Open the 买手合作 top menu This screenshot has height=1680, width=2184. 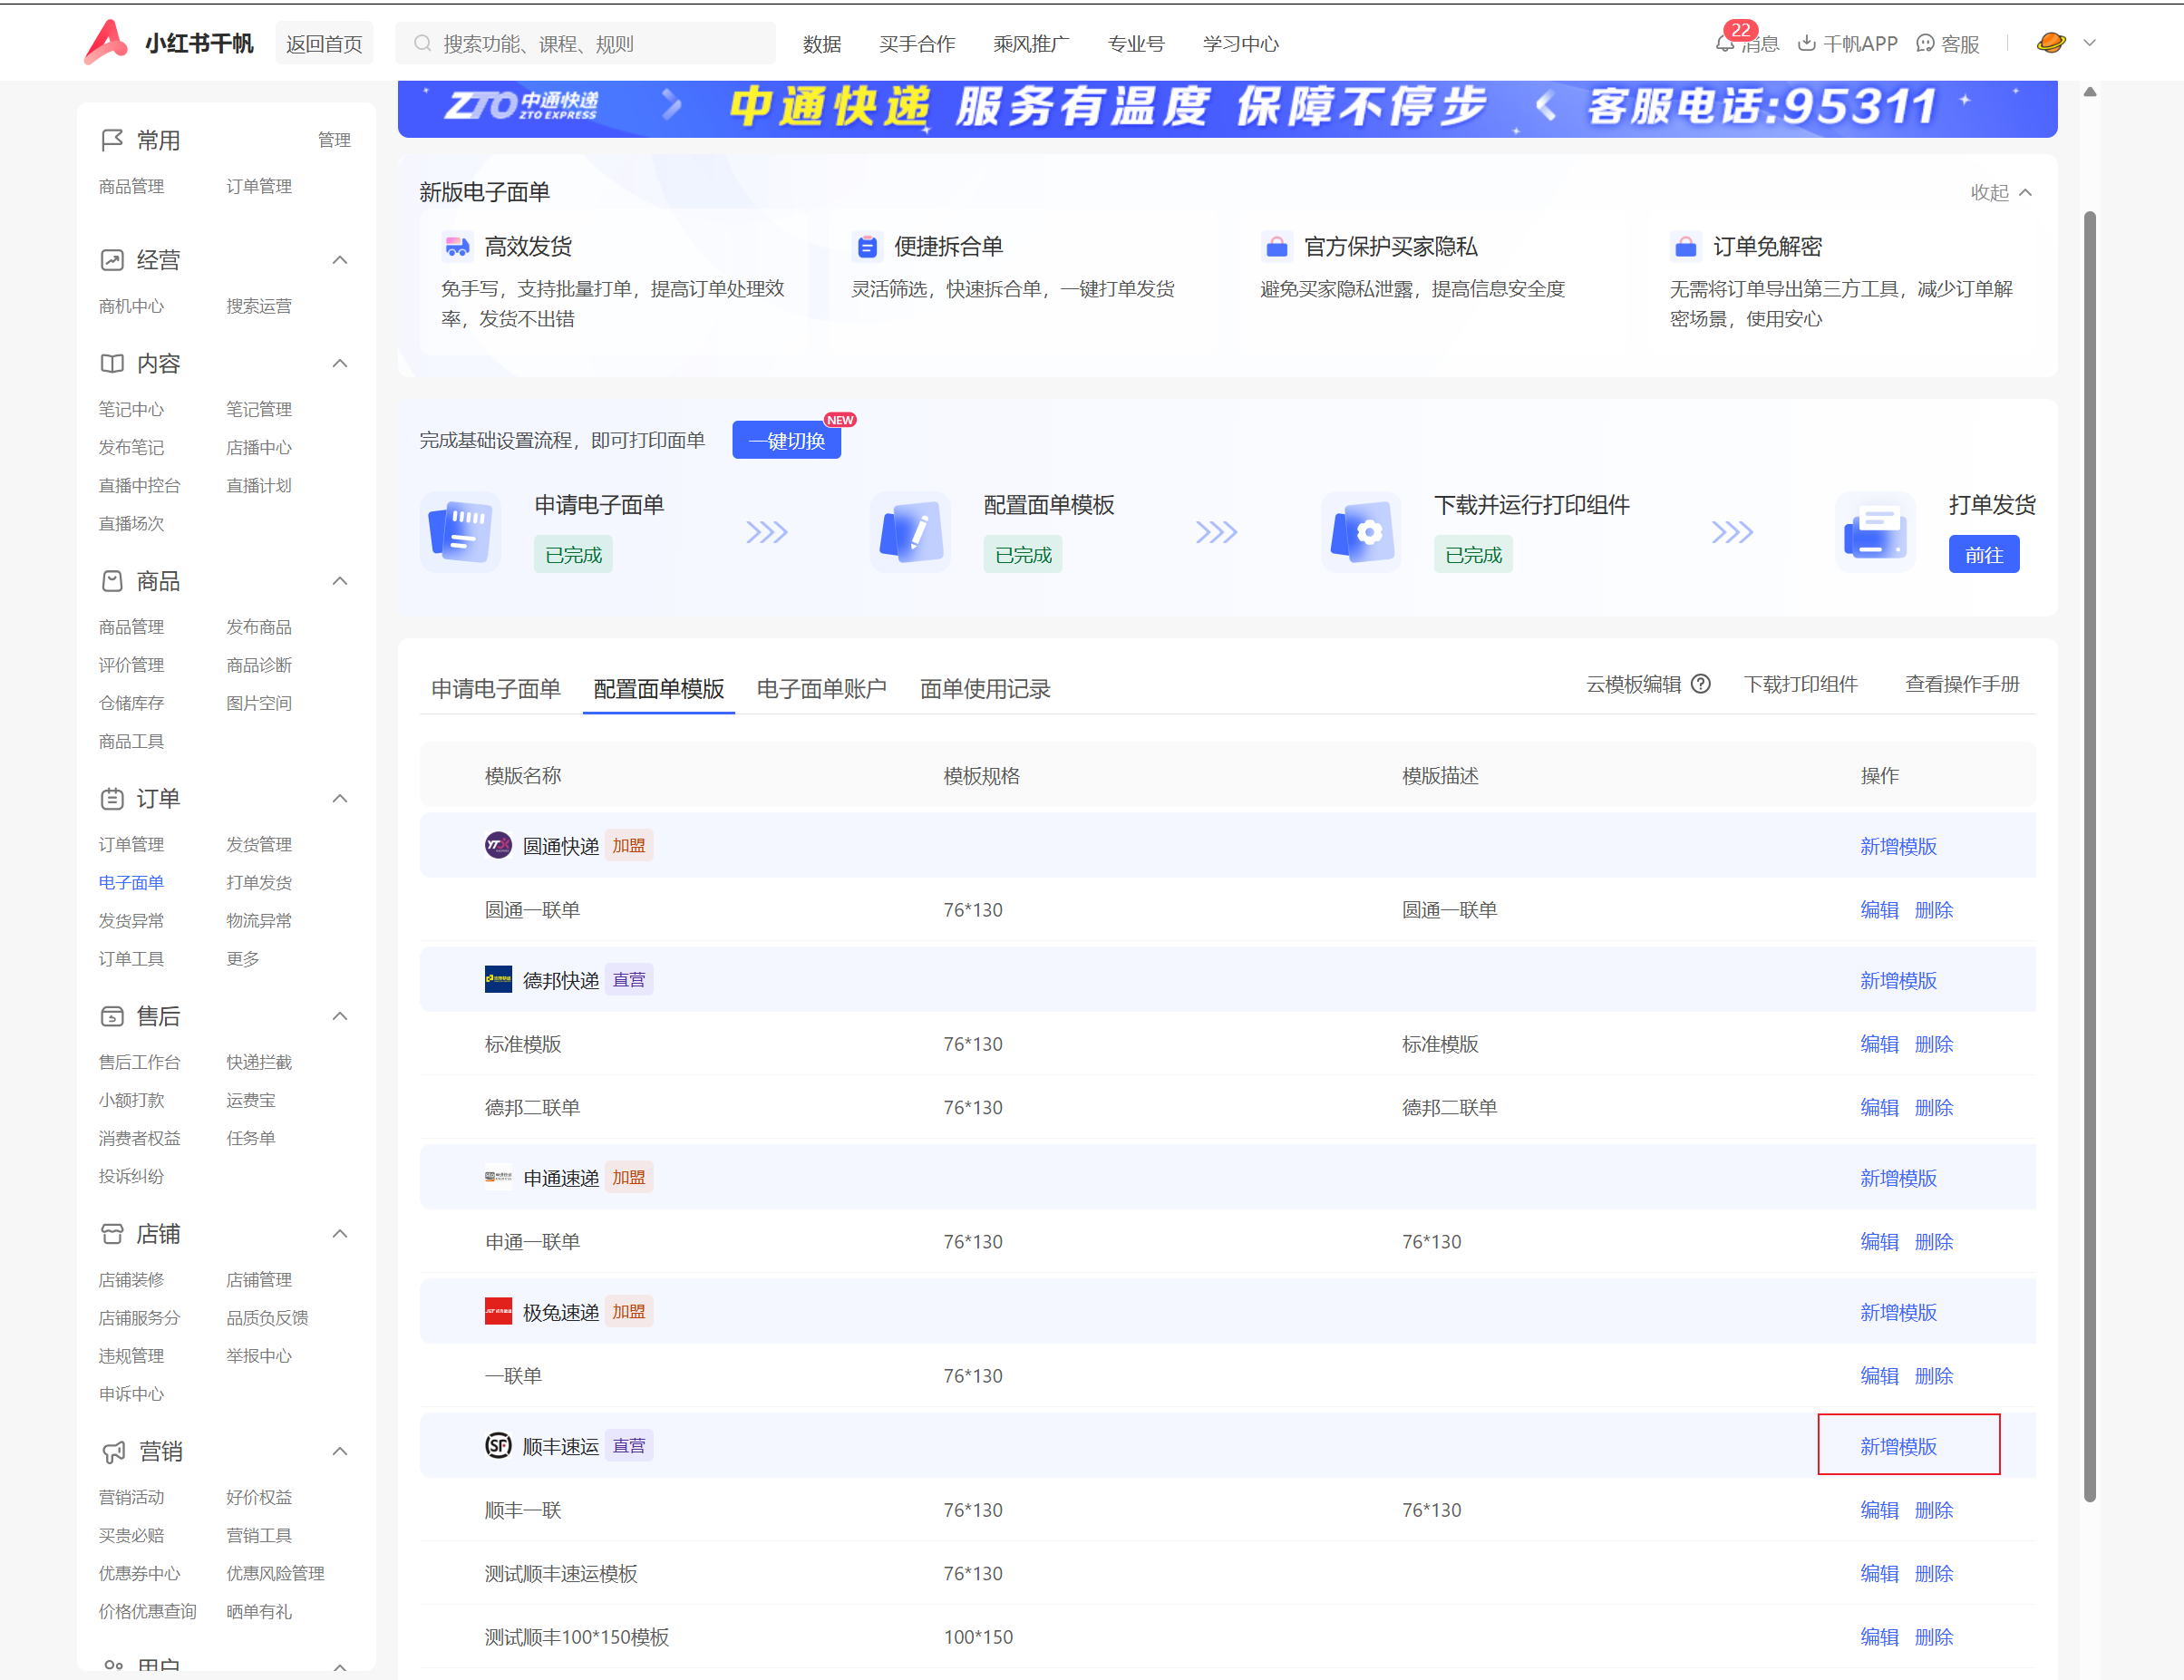tap(917, 44)
